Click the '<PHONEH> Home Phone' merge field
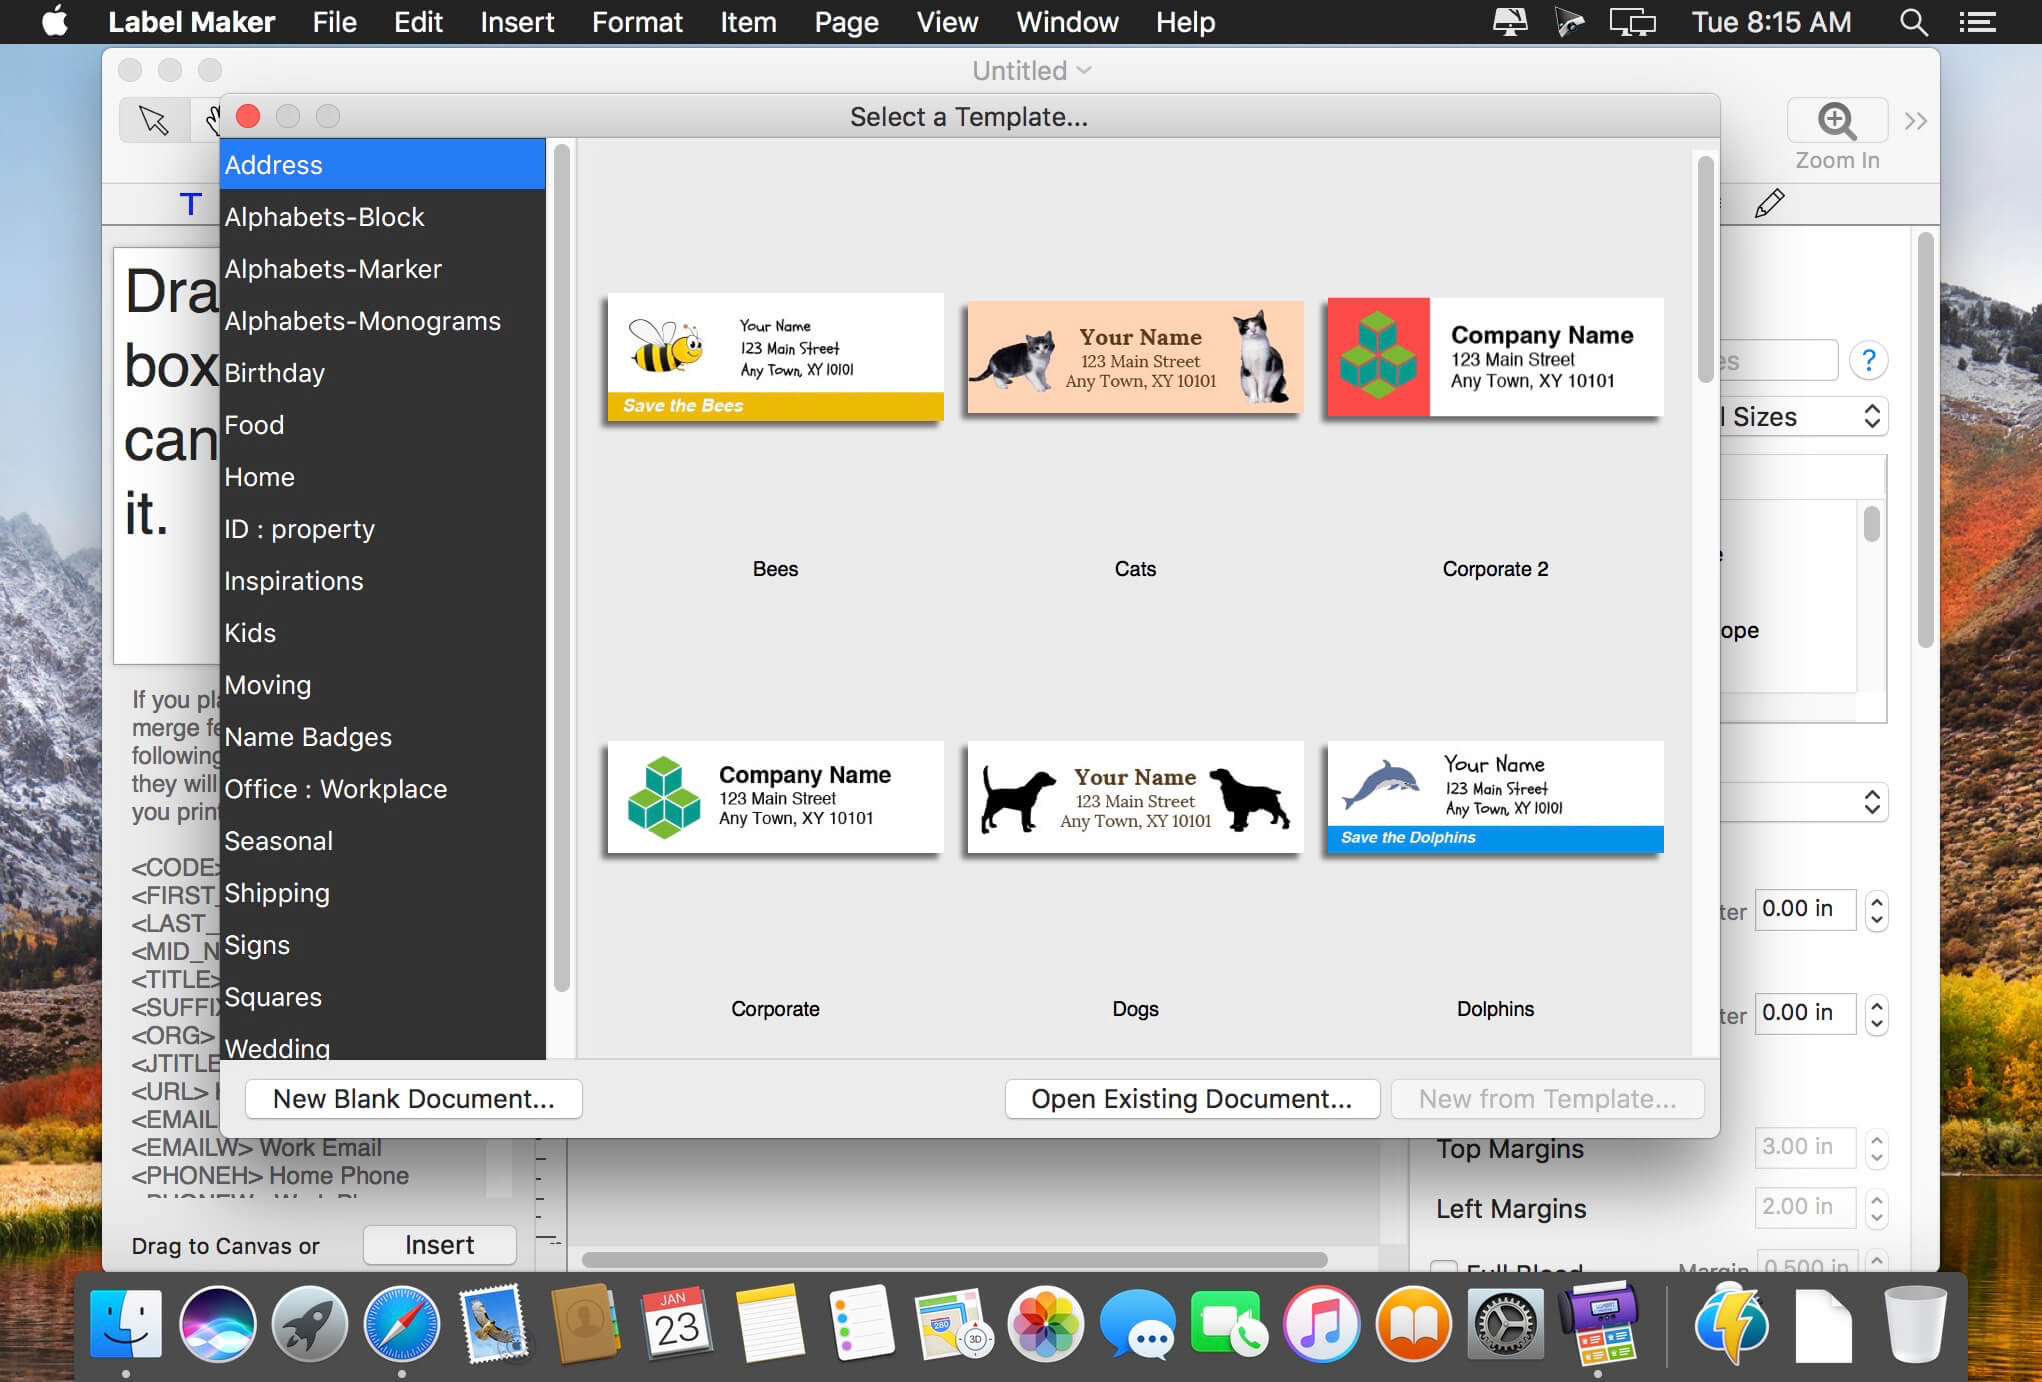Image resolution: width=2042 pixels, height=1382 pixels. point(270,1175)
